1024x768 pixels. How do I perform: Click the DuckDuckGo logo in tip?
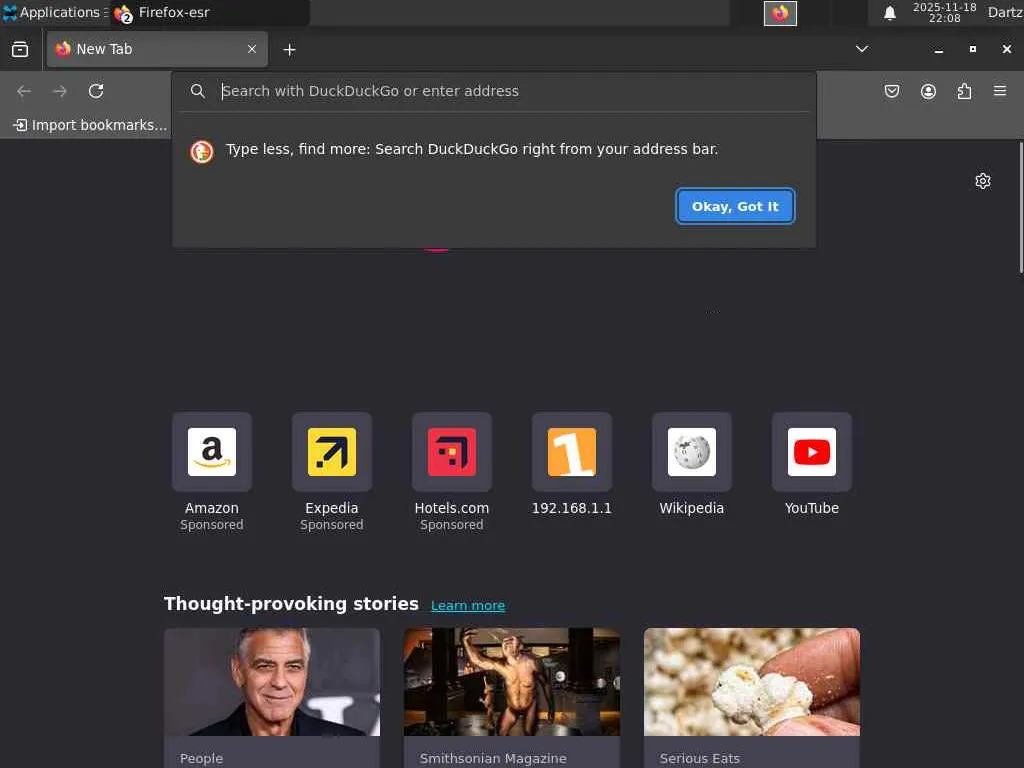[x=202, y=152]
